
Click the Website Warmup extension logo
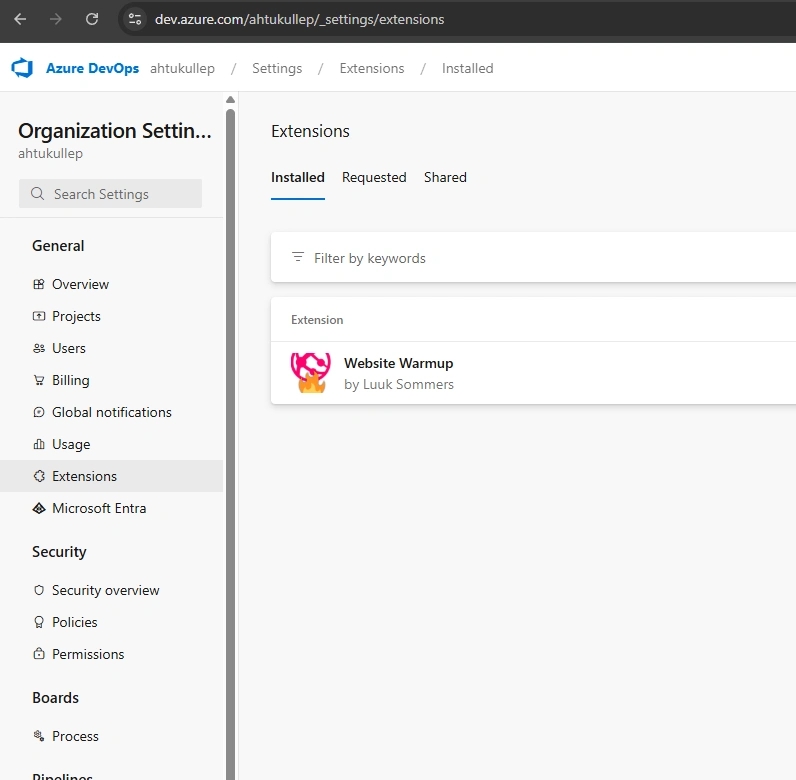click(311, 373)
